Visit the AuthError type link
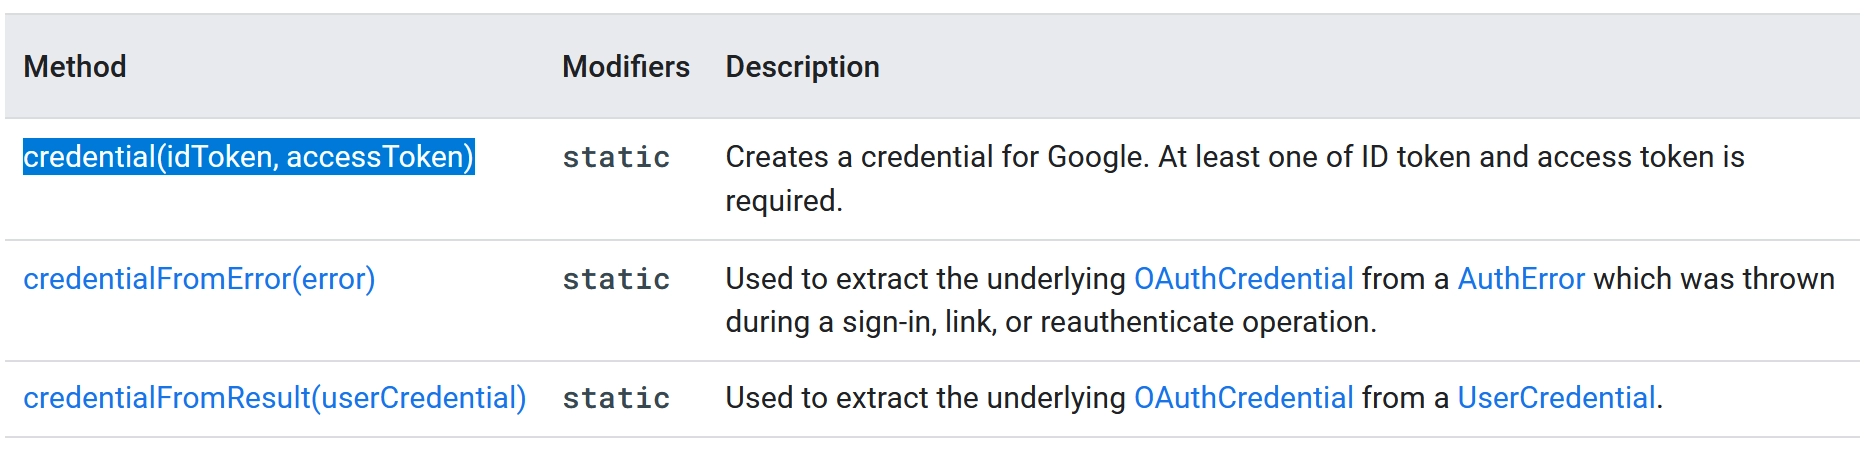 [x=1520, y=279]
